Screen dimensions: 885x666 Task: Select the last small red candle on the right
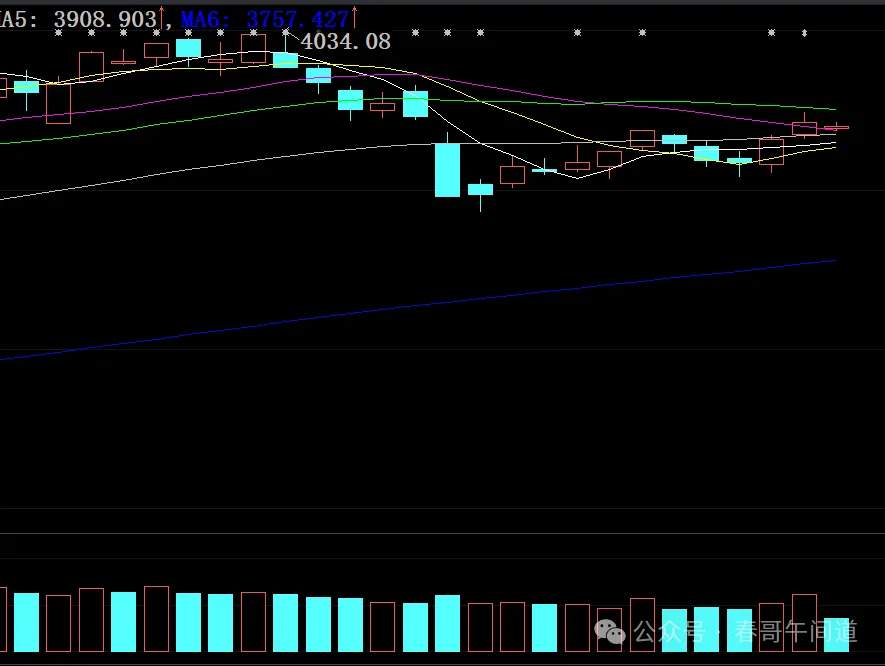[x=836, y=128]
